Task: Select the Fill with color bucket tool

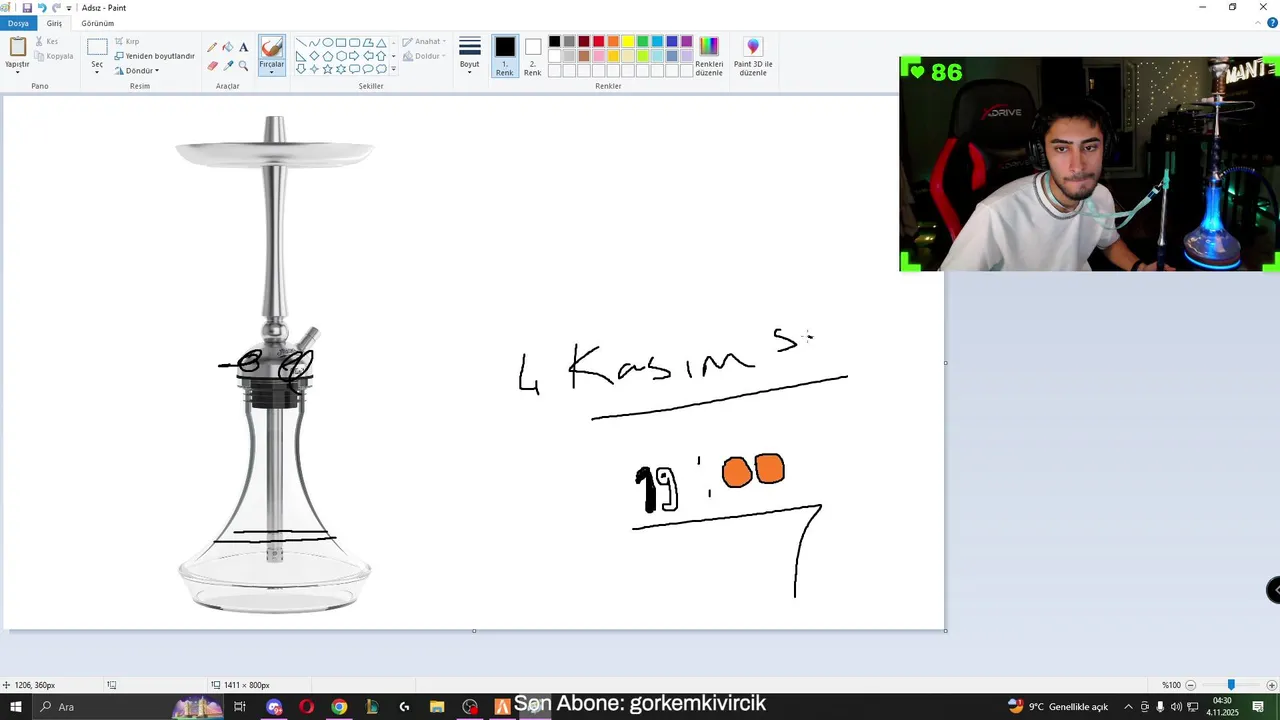Action: (x=228, y=47)
